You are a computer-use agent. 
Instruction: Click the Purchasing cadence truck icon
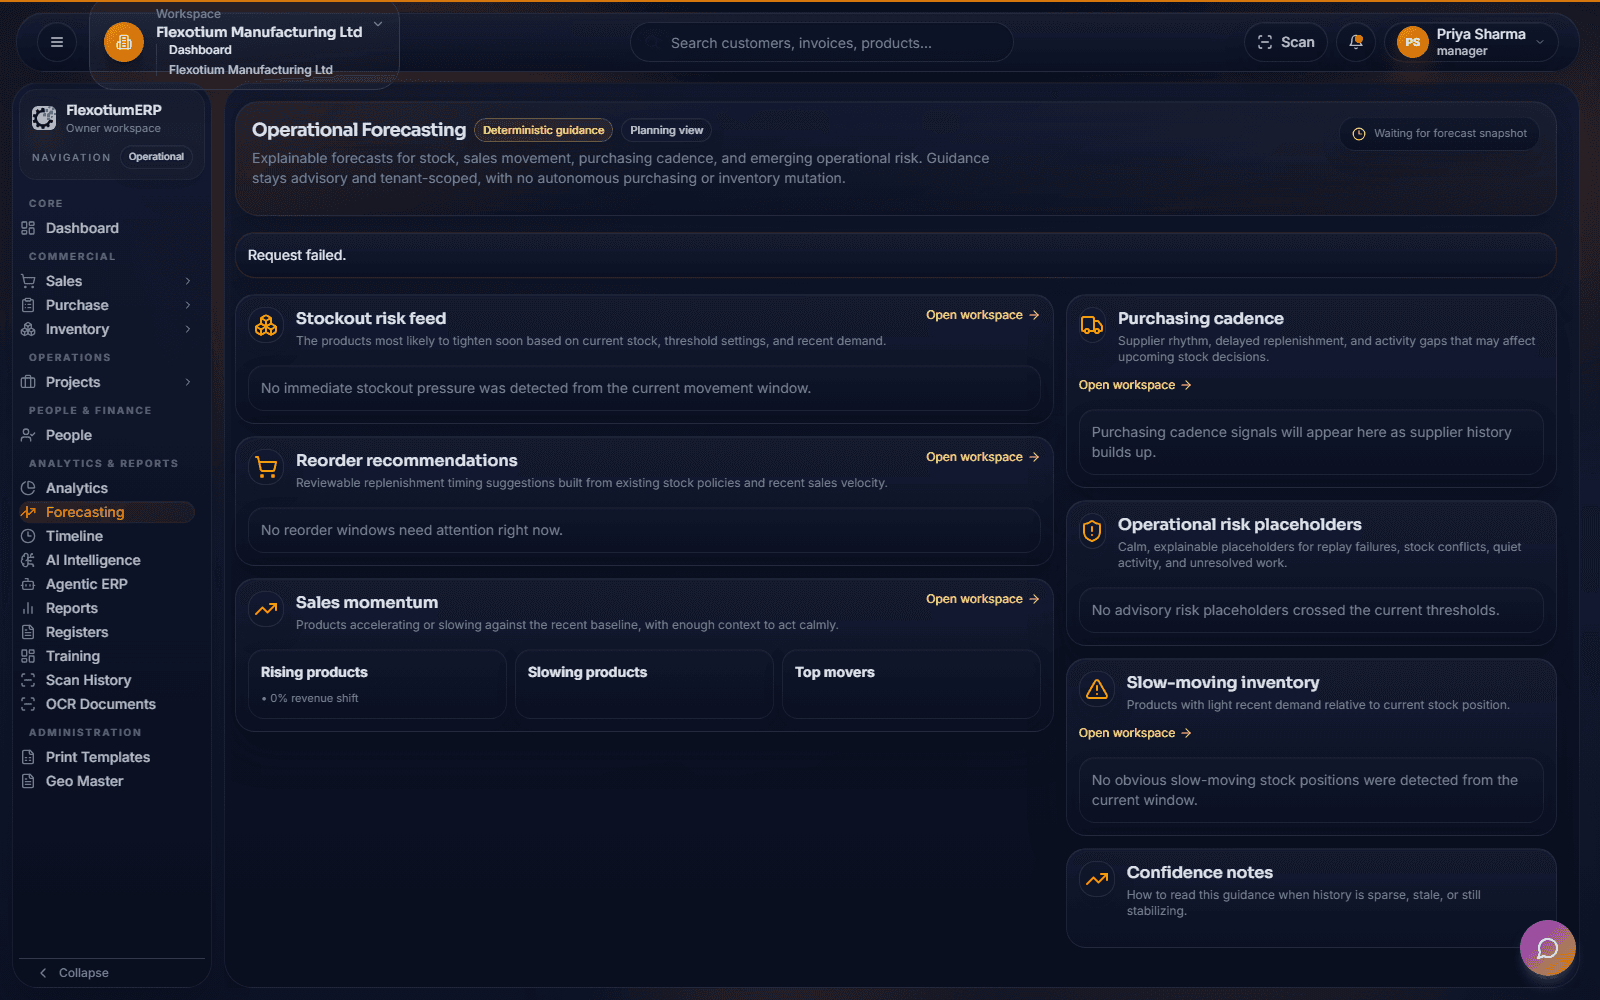point(1092,326)
